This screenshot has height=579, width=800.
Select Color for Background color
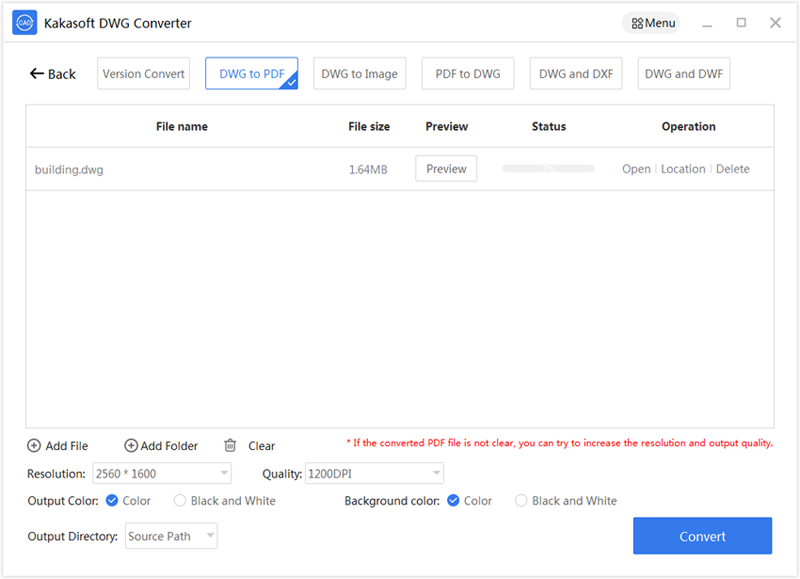tap(453, 500)
